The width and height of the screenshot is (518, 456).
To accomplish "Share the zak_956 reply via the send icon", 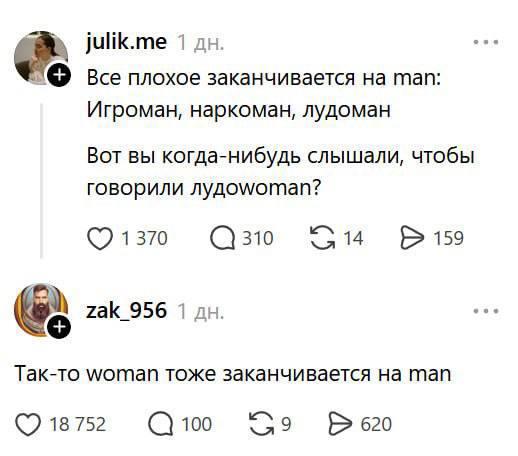I will (341, 424).
